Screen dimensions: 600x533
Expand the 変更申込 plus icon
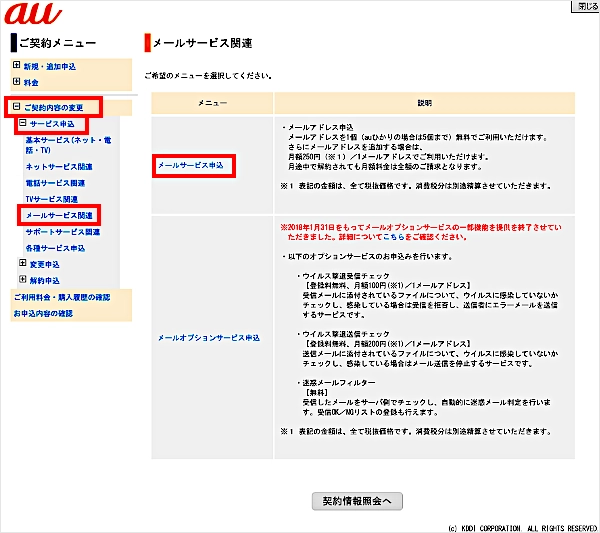(x=23, y=264)
